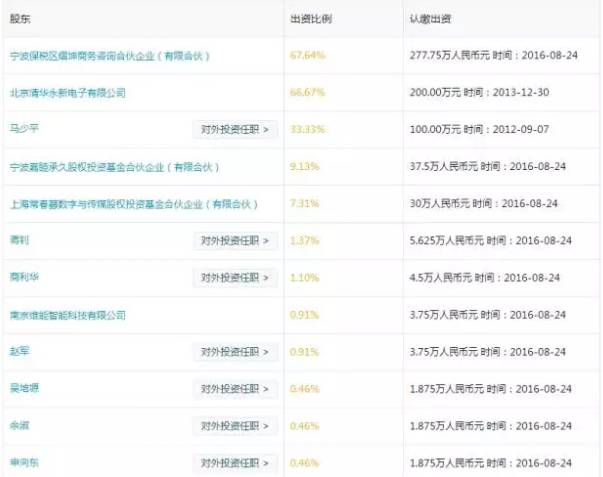Click 对外投资任职 button next to 赵军
This screenshot has width=603, height=477.
pyautogui.click(x=235, y=352)
